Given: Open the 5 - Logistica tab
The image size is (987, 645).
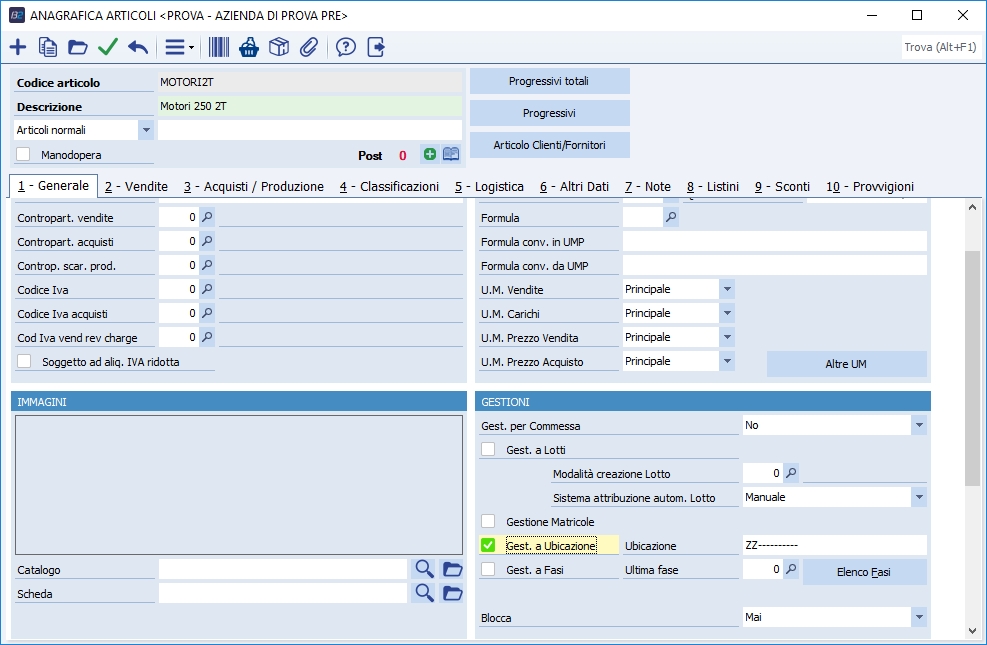Looking at the screenshot, I should pos(489,186).
